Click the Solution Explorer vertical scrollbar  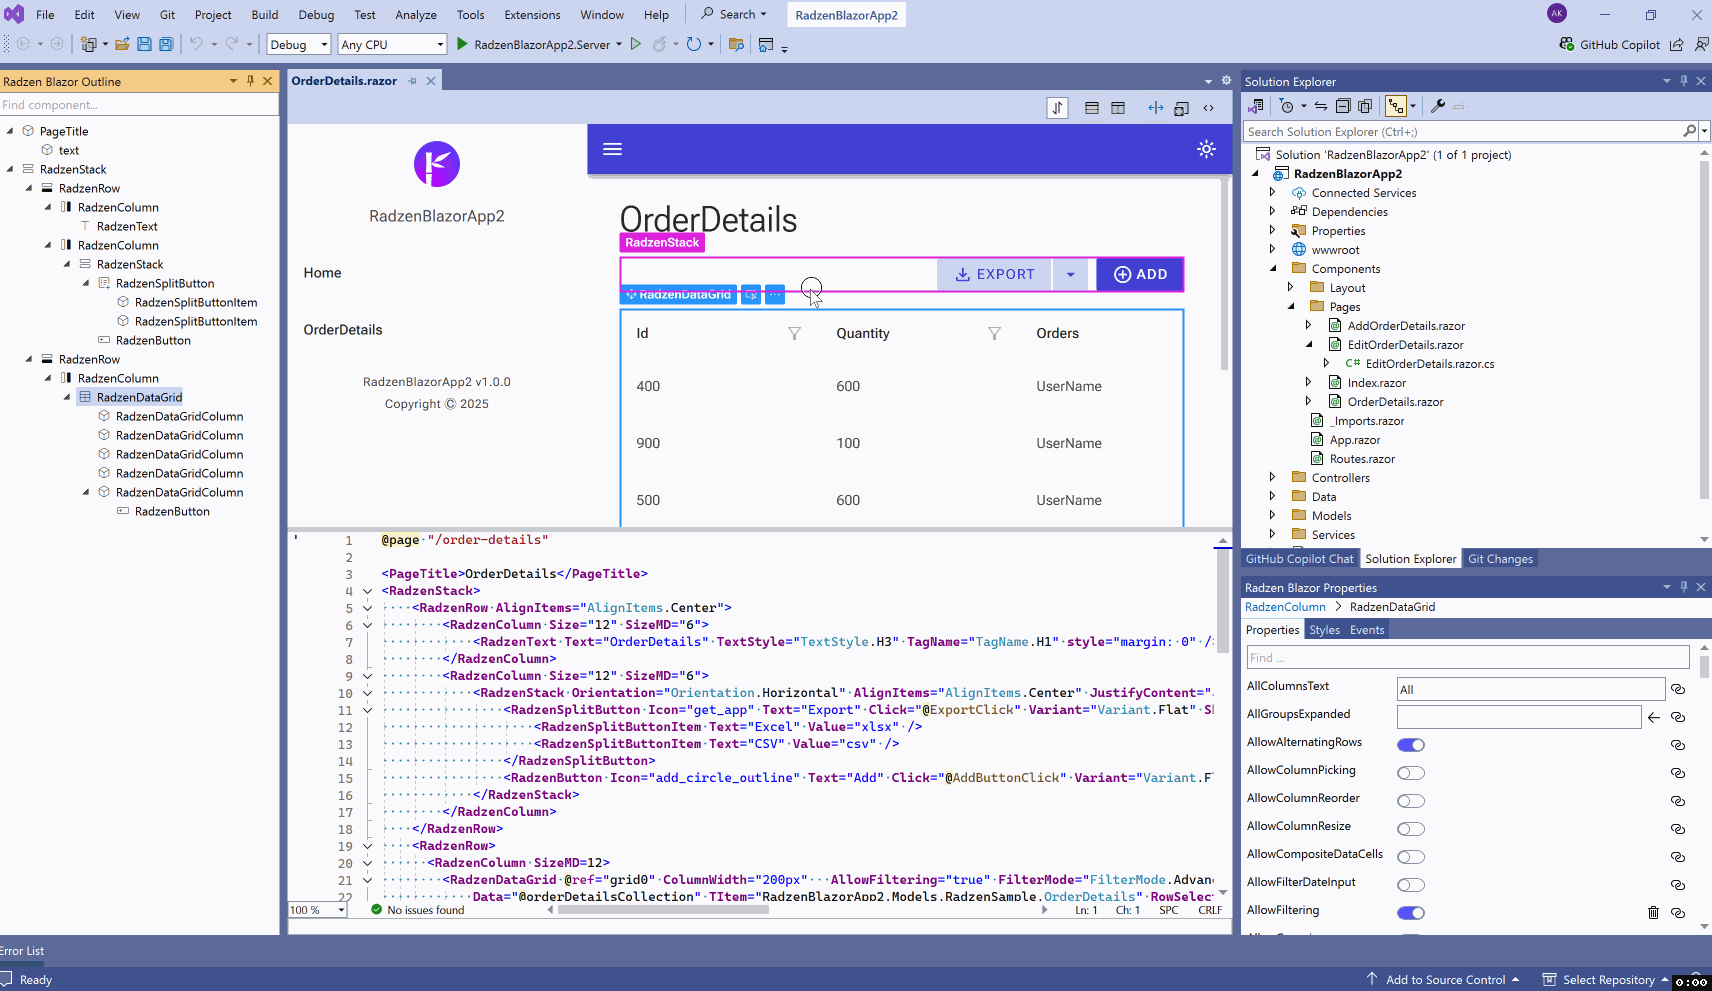click(1704, 330)
